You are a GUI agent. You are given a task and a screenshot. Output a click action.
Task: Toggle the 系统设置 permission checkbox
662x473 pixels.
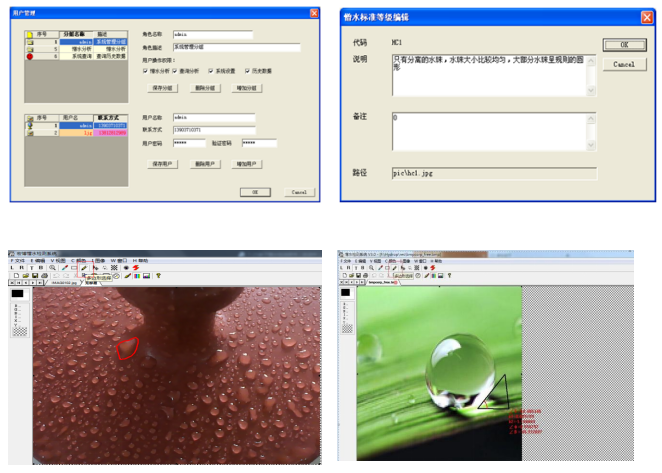coord(212,71)
